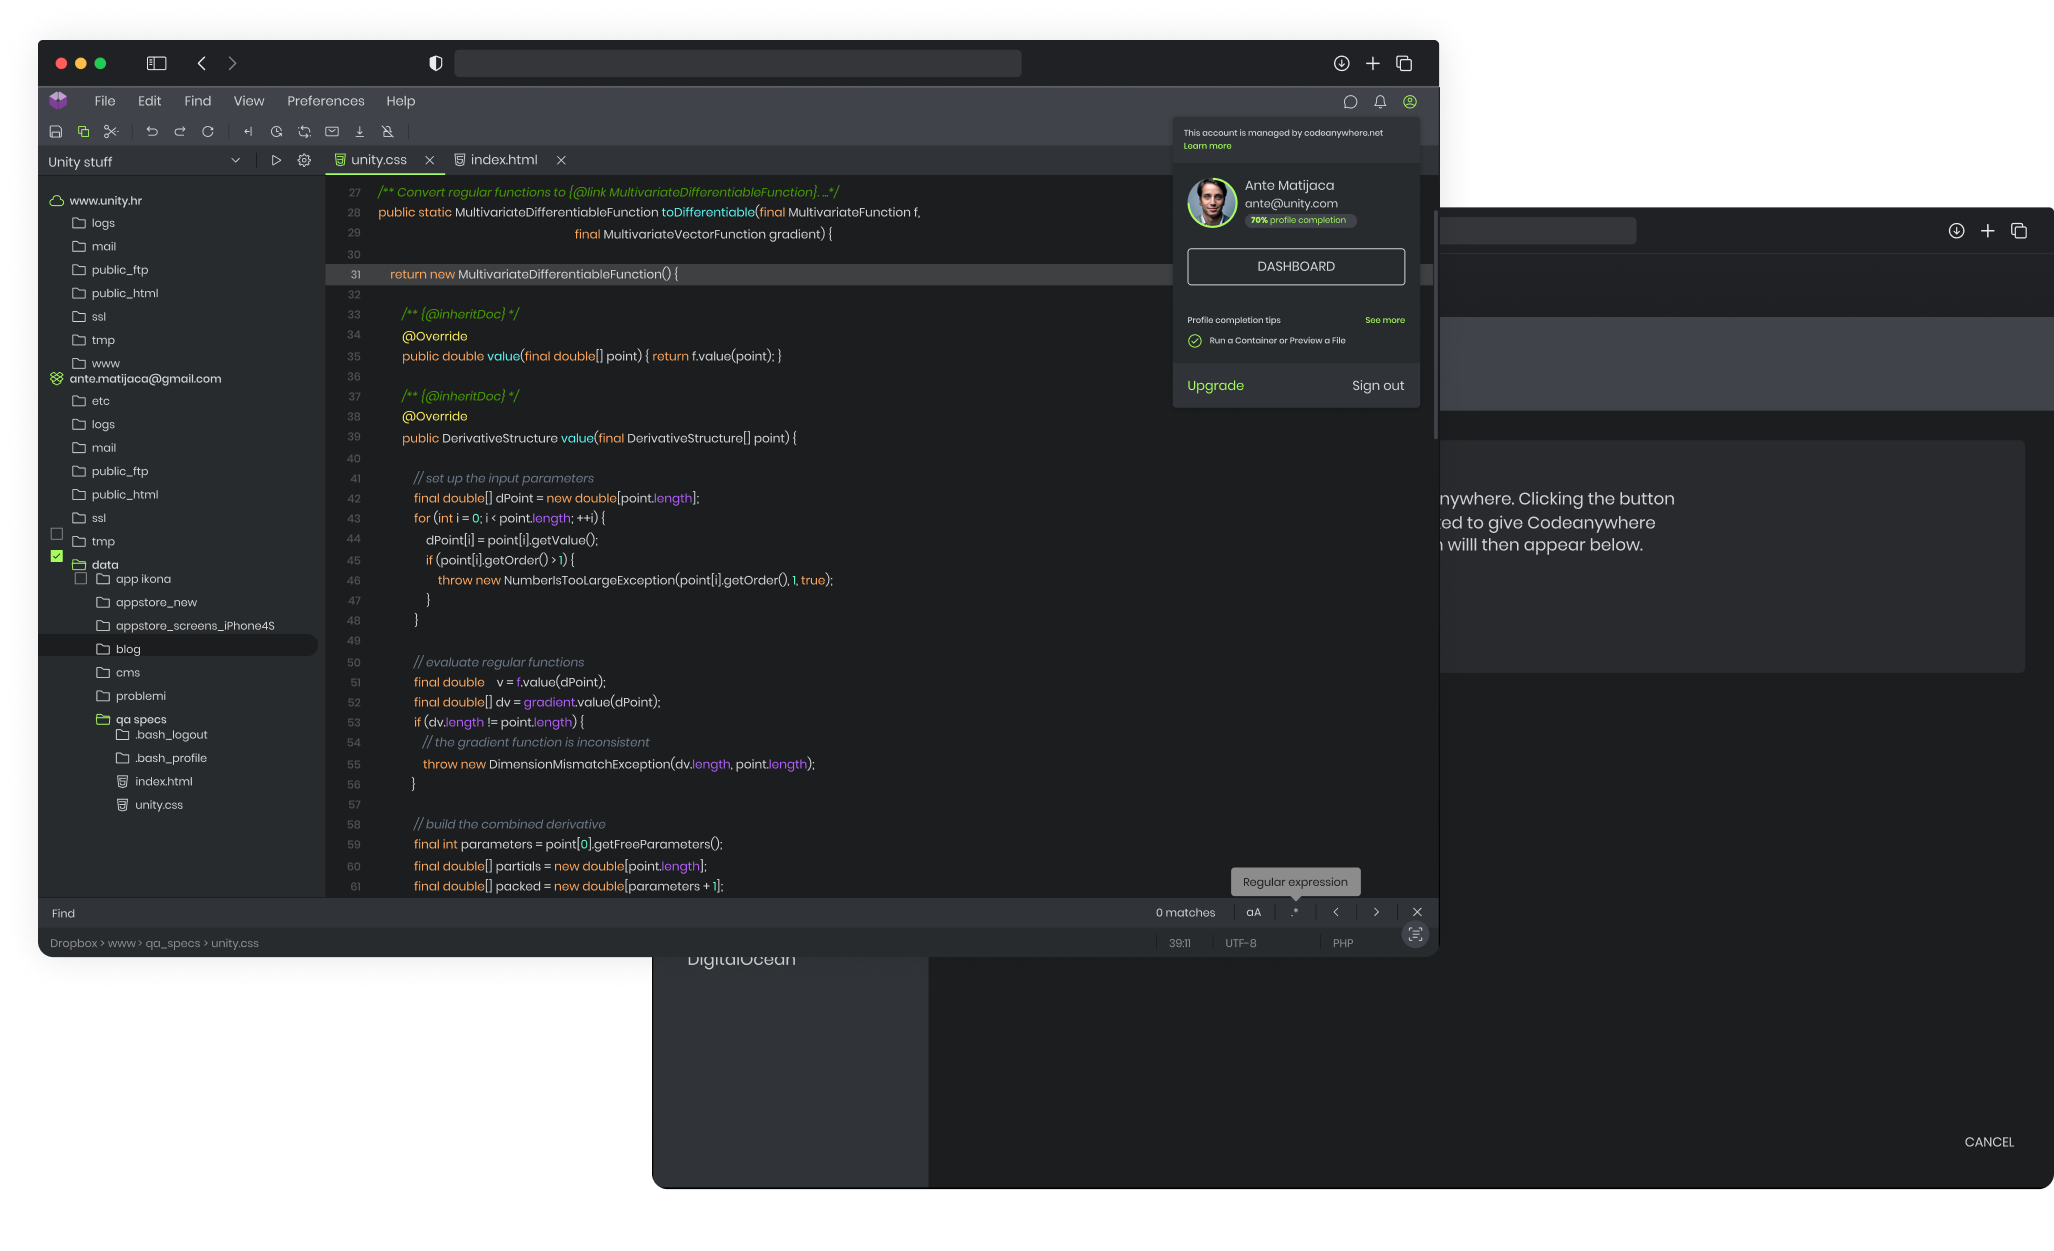
Task: Click the scissors Cut icon
Action: [111, 131]
